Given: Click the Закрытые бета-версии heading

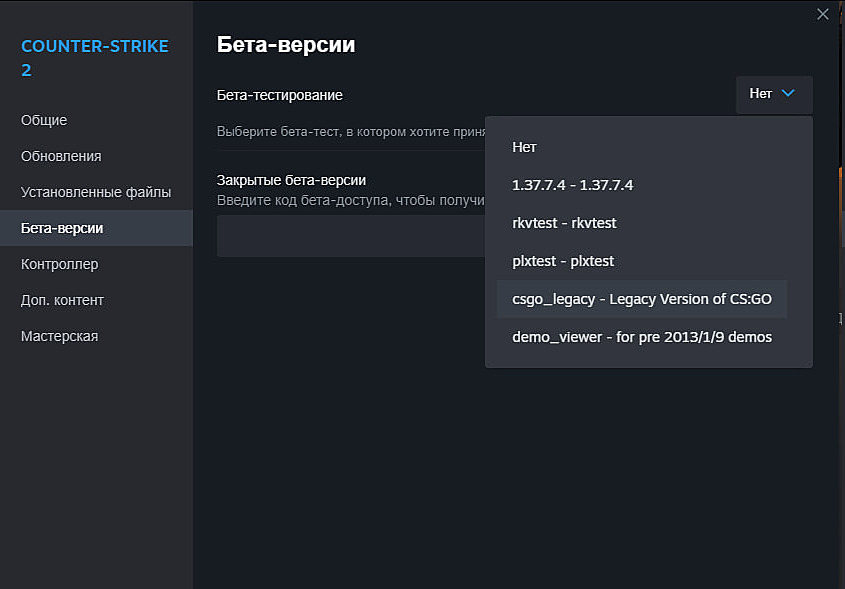Looking at the screenshot, I should point(291,180).
